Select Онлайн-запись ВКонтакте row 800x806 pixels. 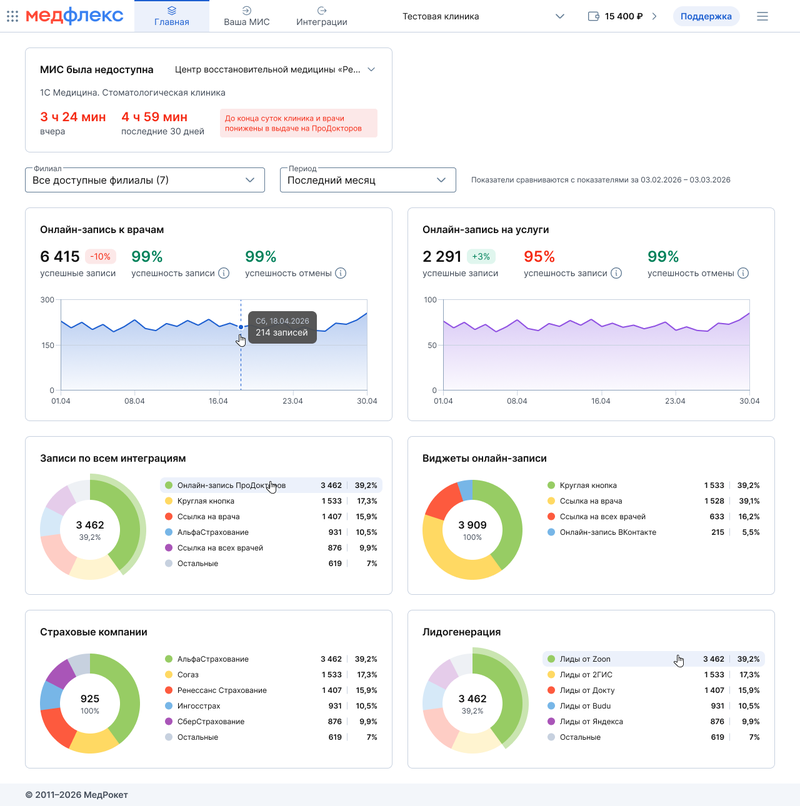[654, 532]
